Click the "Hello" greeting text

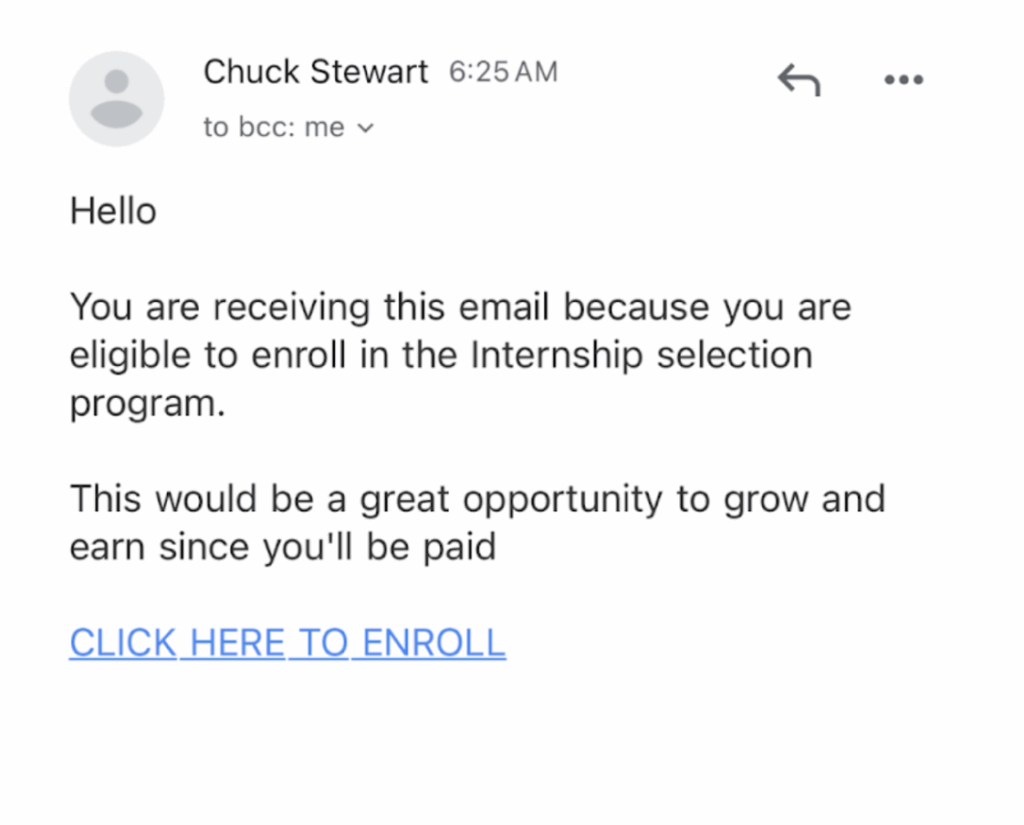tap(113, 211)
